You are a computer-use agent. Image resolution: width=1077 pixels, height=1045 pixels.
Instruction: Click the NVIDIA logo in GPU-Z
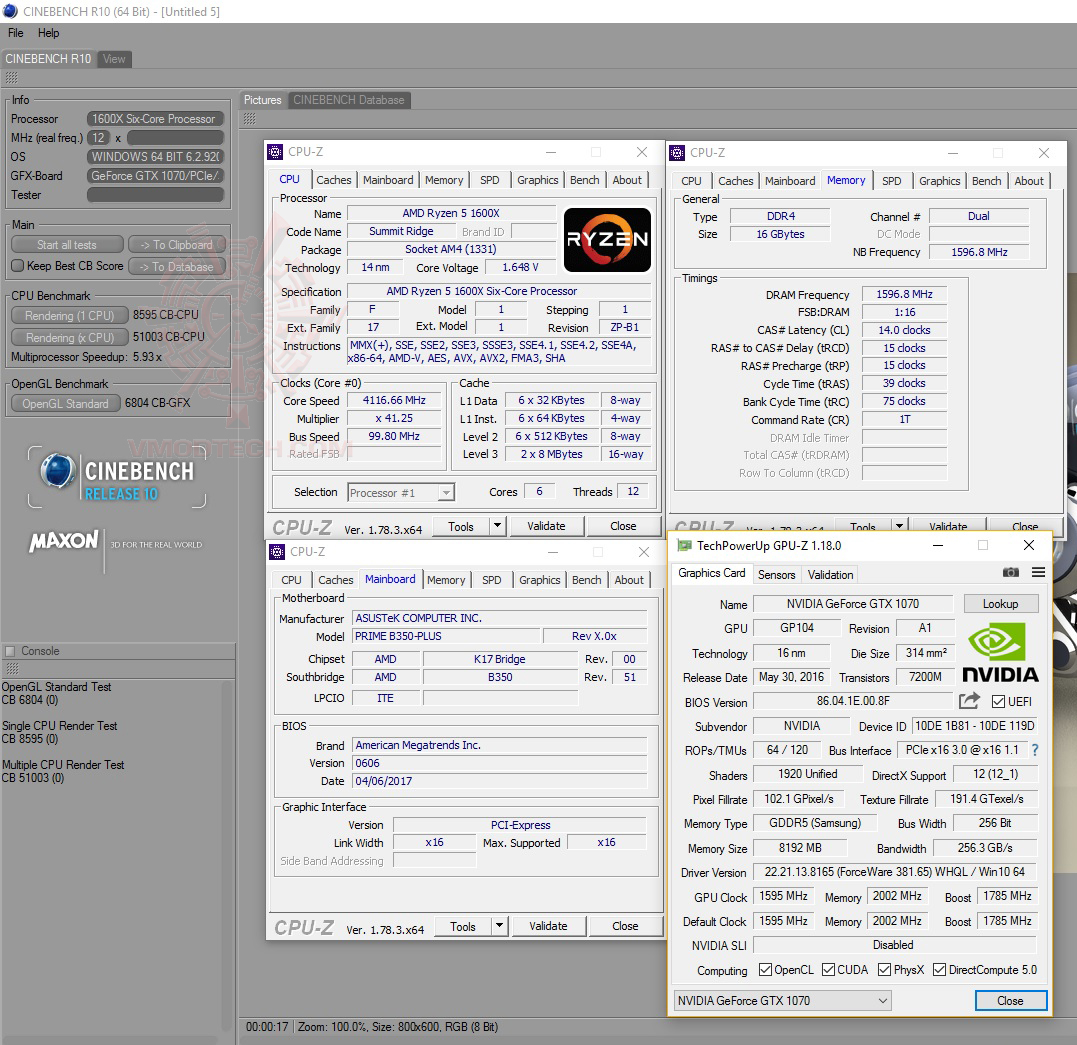(999, 650)
